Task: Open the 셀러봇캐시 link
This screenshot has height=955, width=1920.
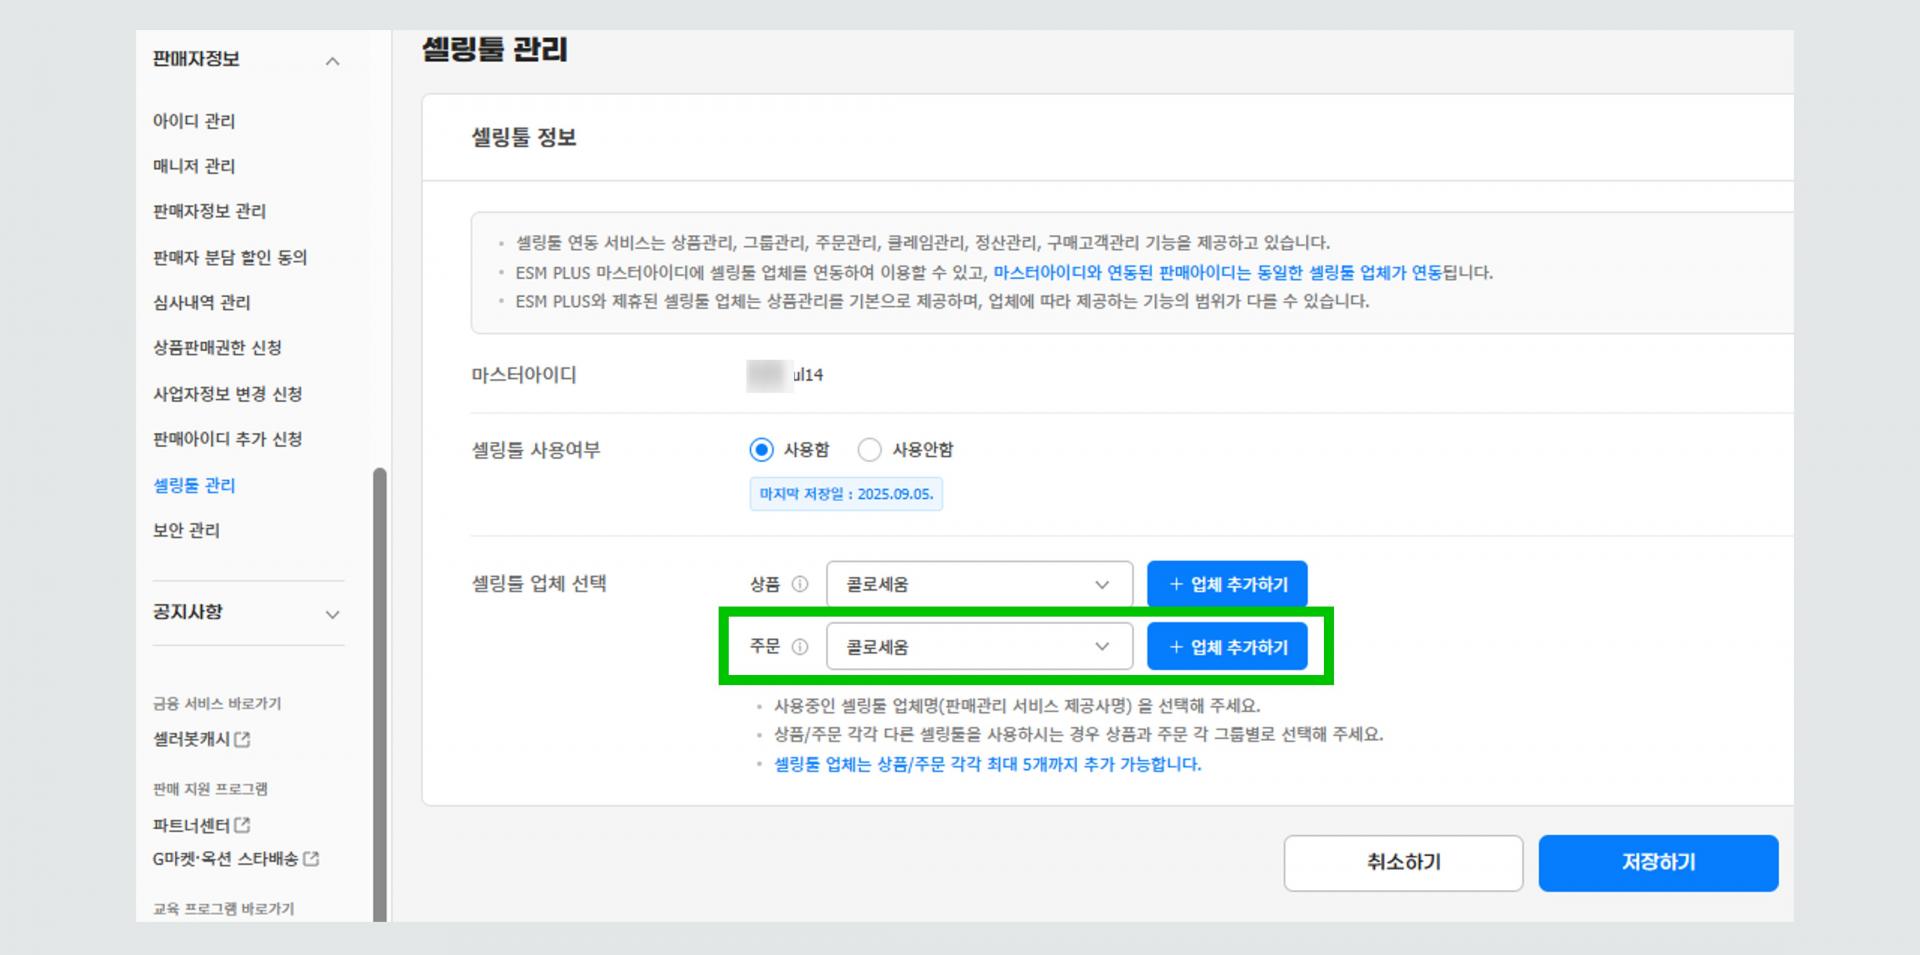Action: pos(191,739)
